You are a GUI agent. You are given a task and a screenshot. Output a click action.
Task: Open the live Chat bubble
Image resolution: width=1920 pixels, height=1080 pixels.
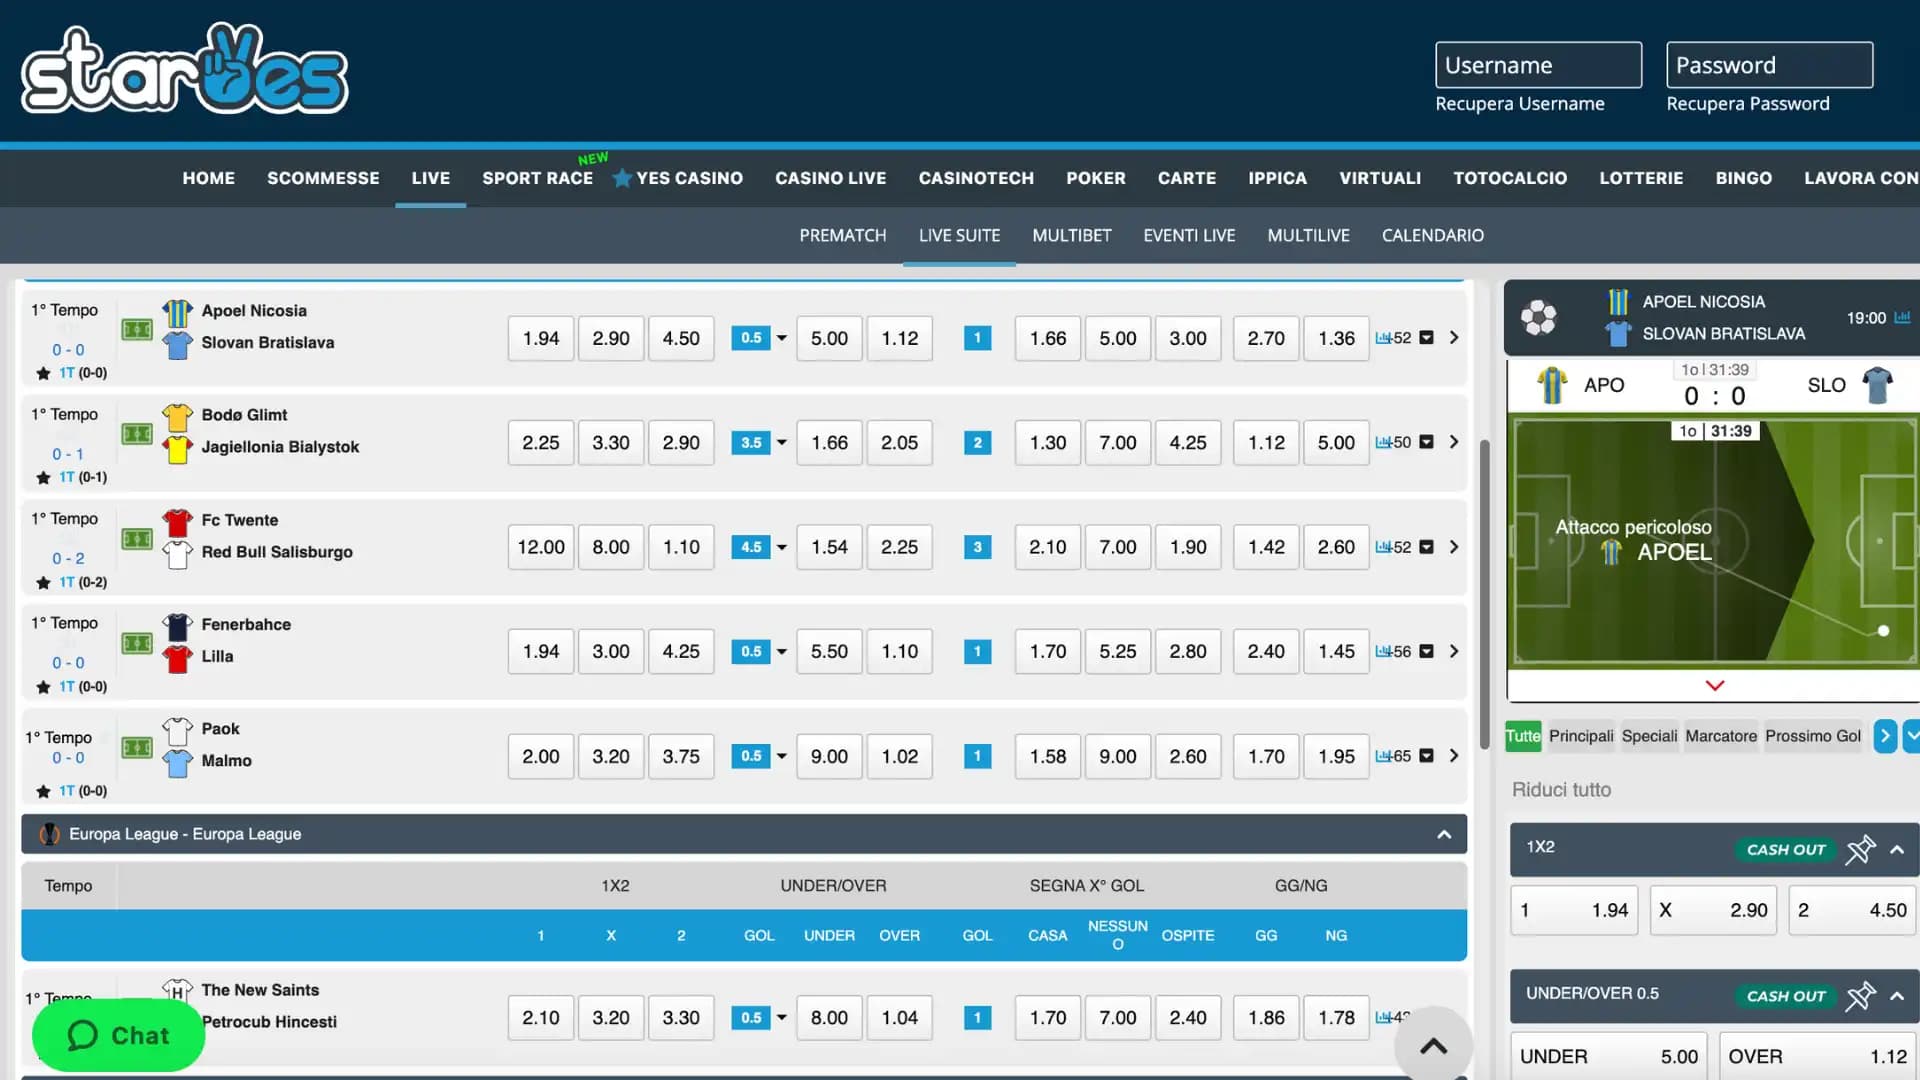pyautogui.click(x=117, y=1035)
